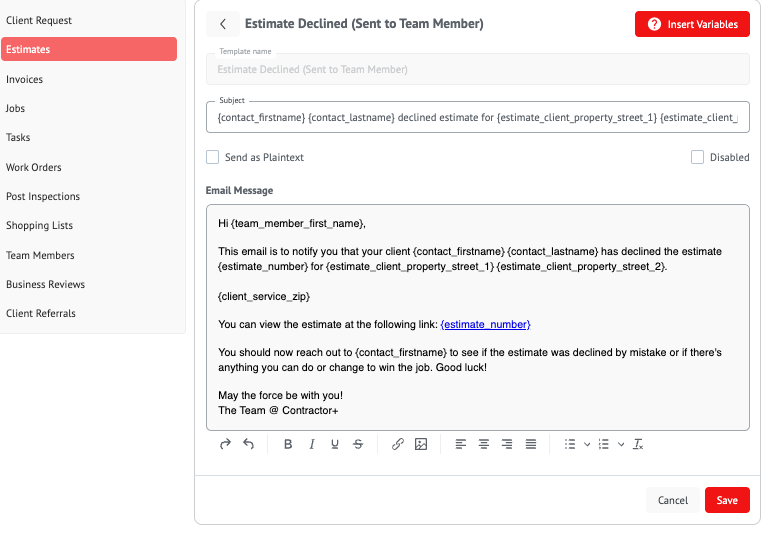772x535 pixels.
Task: Open Invoices in the sidebar
Action: pos(25,79)
